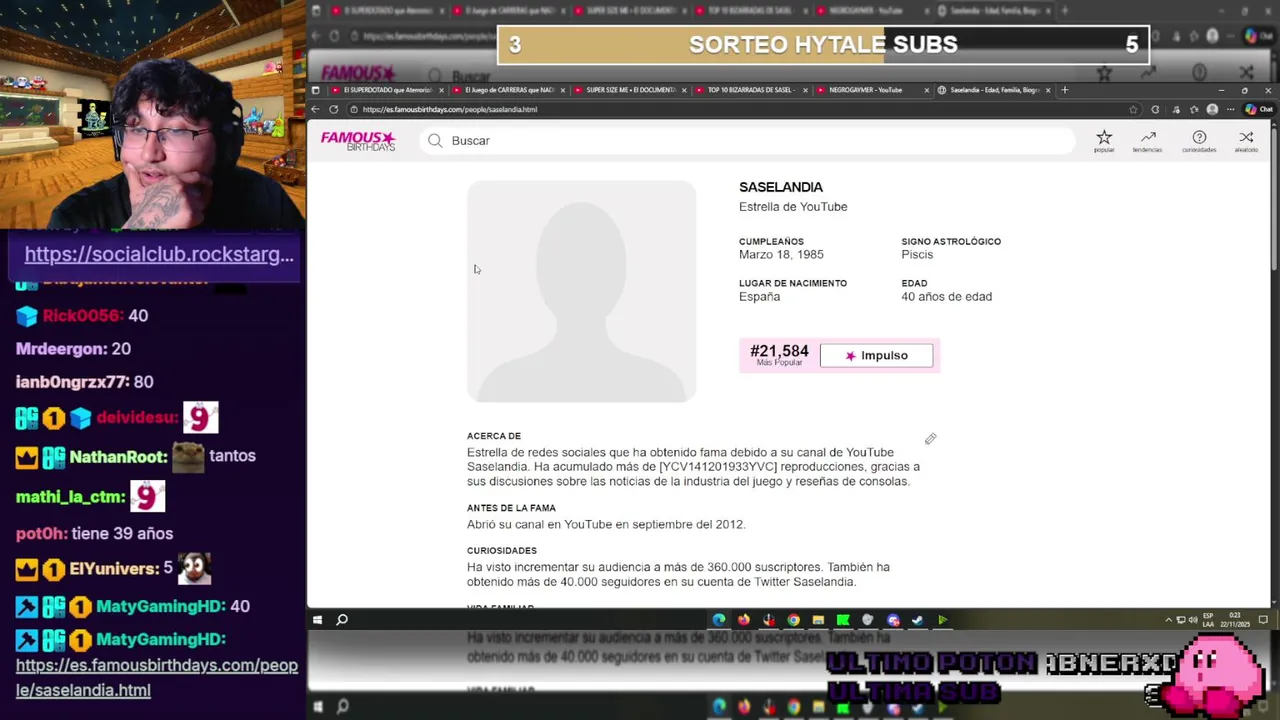Click username Mrdeergon in chat
1280x720 pixels.
coord(61,348)
